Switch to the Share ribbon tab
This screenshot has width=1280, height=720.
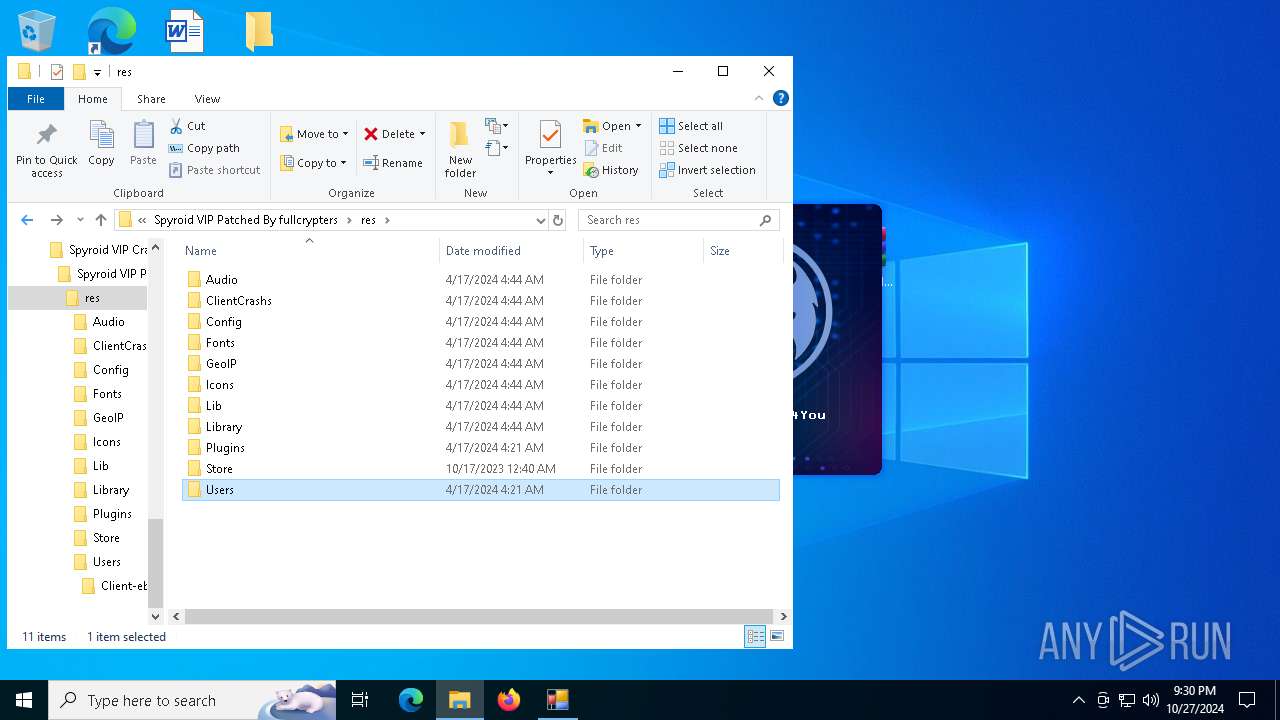coord(152,99)
